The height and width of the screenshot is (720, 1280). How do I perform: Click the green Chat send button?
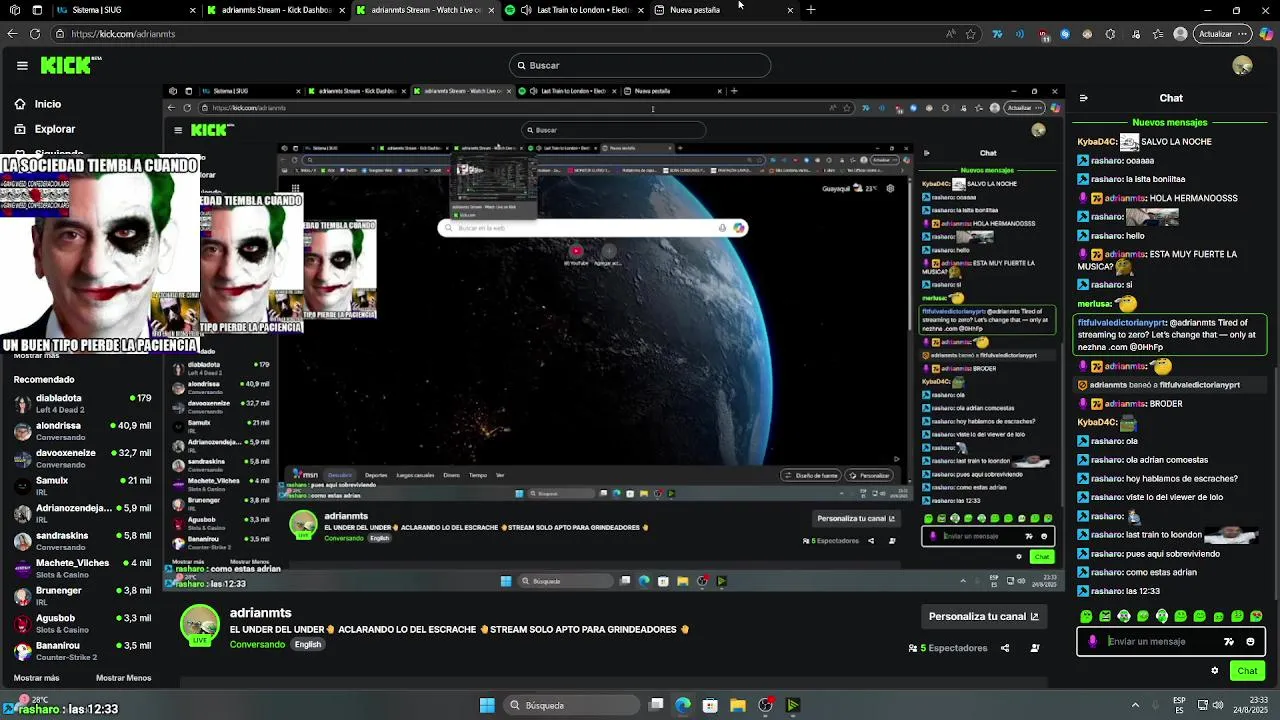(1247, 671)
